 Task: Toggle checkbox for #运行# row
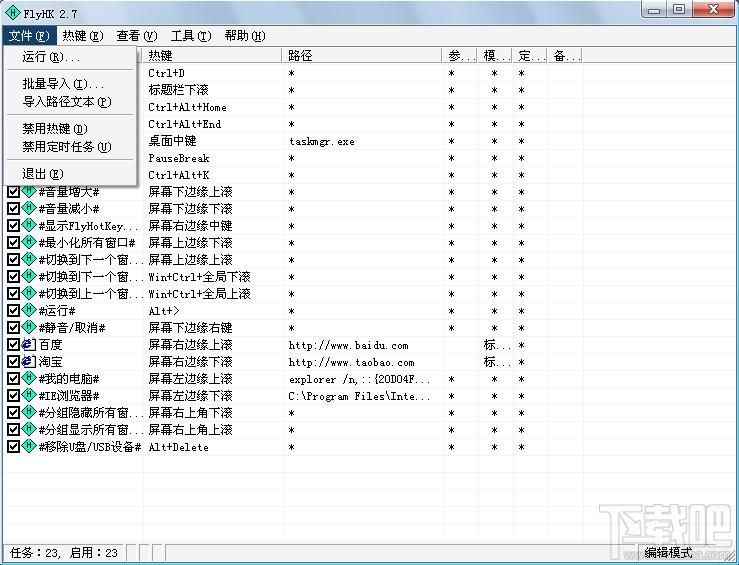[x=14, y=311]
